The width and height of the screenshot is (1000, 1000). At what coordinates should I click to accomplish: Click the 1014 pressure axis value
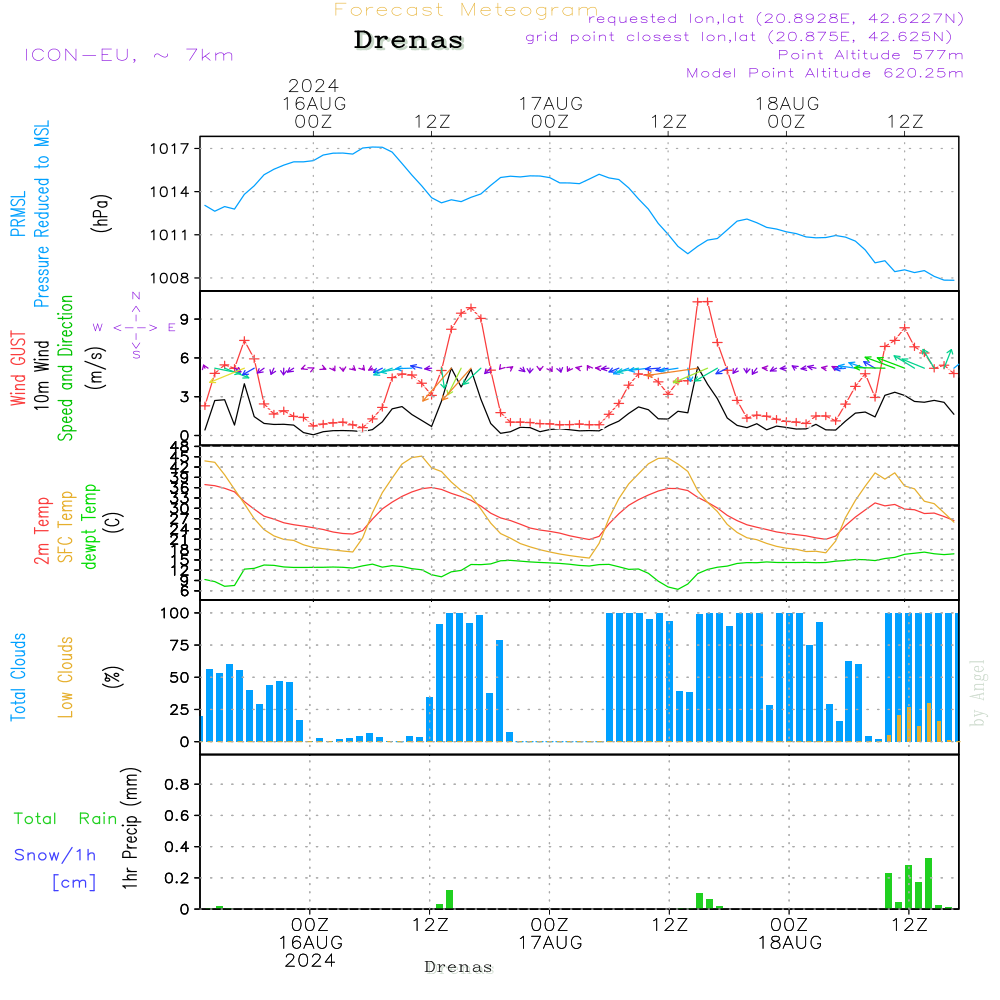tap(170, 192)
